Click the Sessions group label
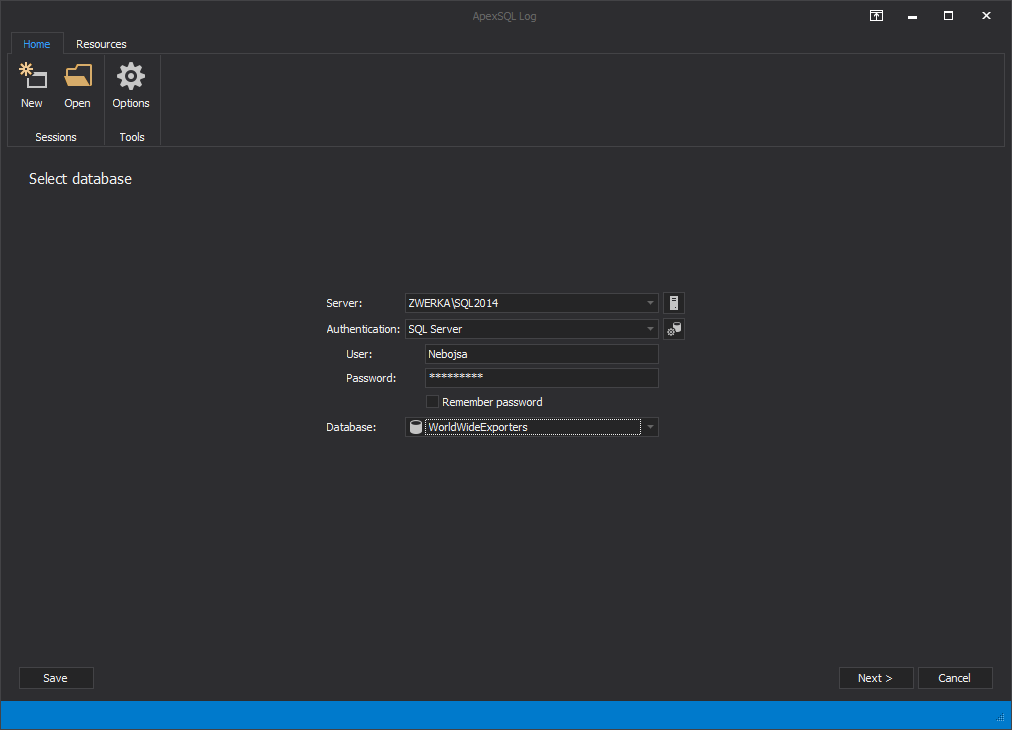Viewport: 1012px width, 730px height. 56,137
